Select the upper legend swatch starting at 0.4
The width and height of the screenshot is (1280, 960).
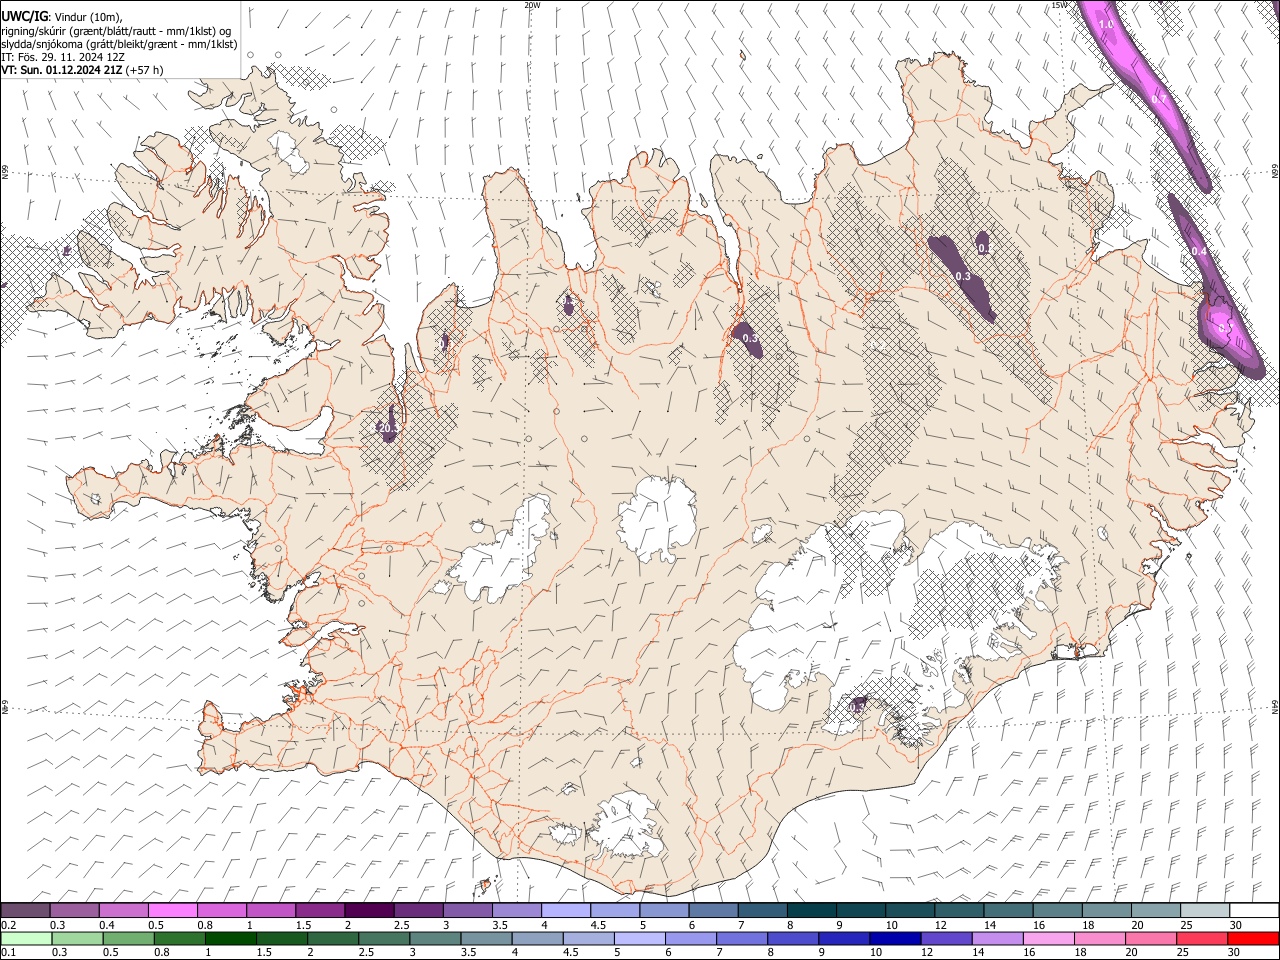coord(124,910)
